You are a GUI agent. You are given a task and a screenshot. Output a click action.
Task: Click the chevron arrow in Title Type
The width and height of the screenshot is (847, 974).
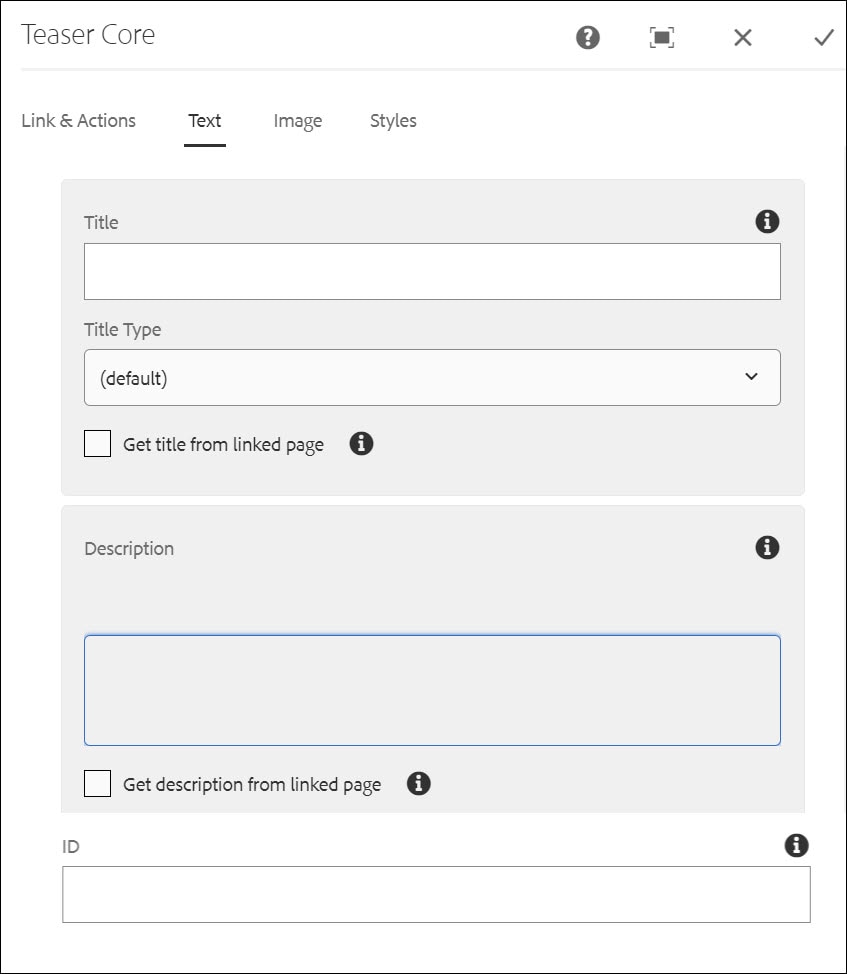[x=751, y=376]
